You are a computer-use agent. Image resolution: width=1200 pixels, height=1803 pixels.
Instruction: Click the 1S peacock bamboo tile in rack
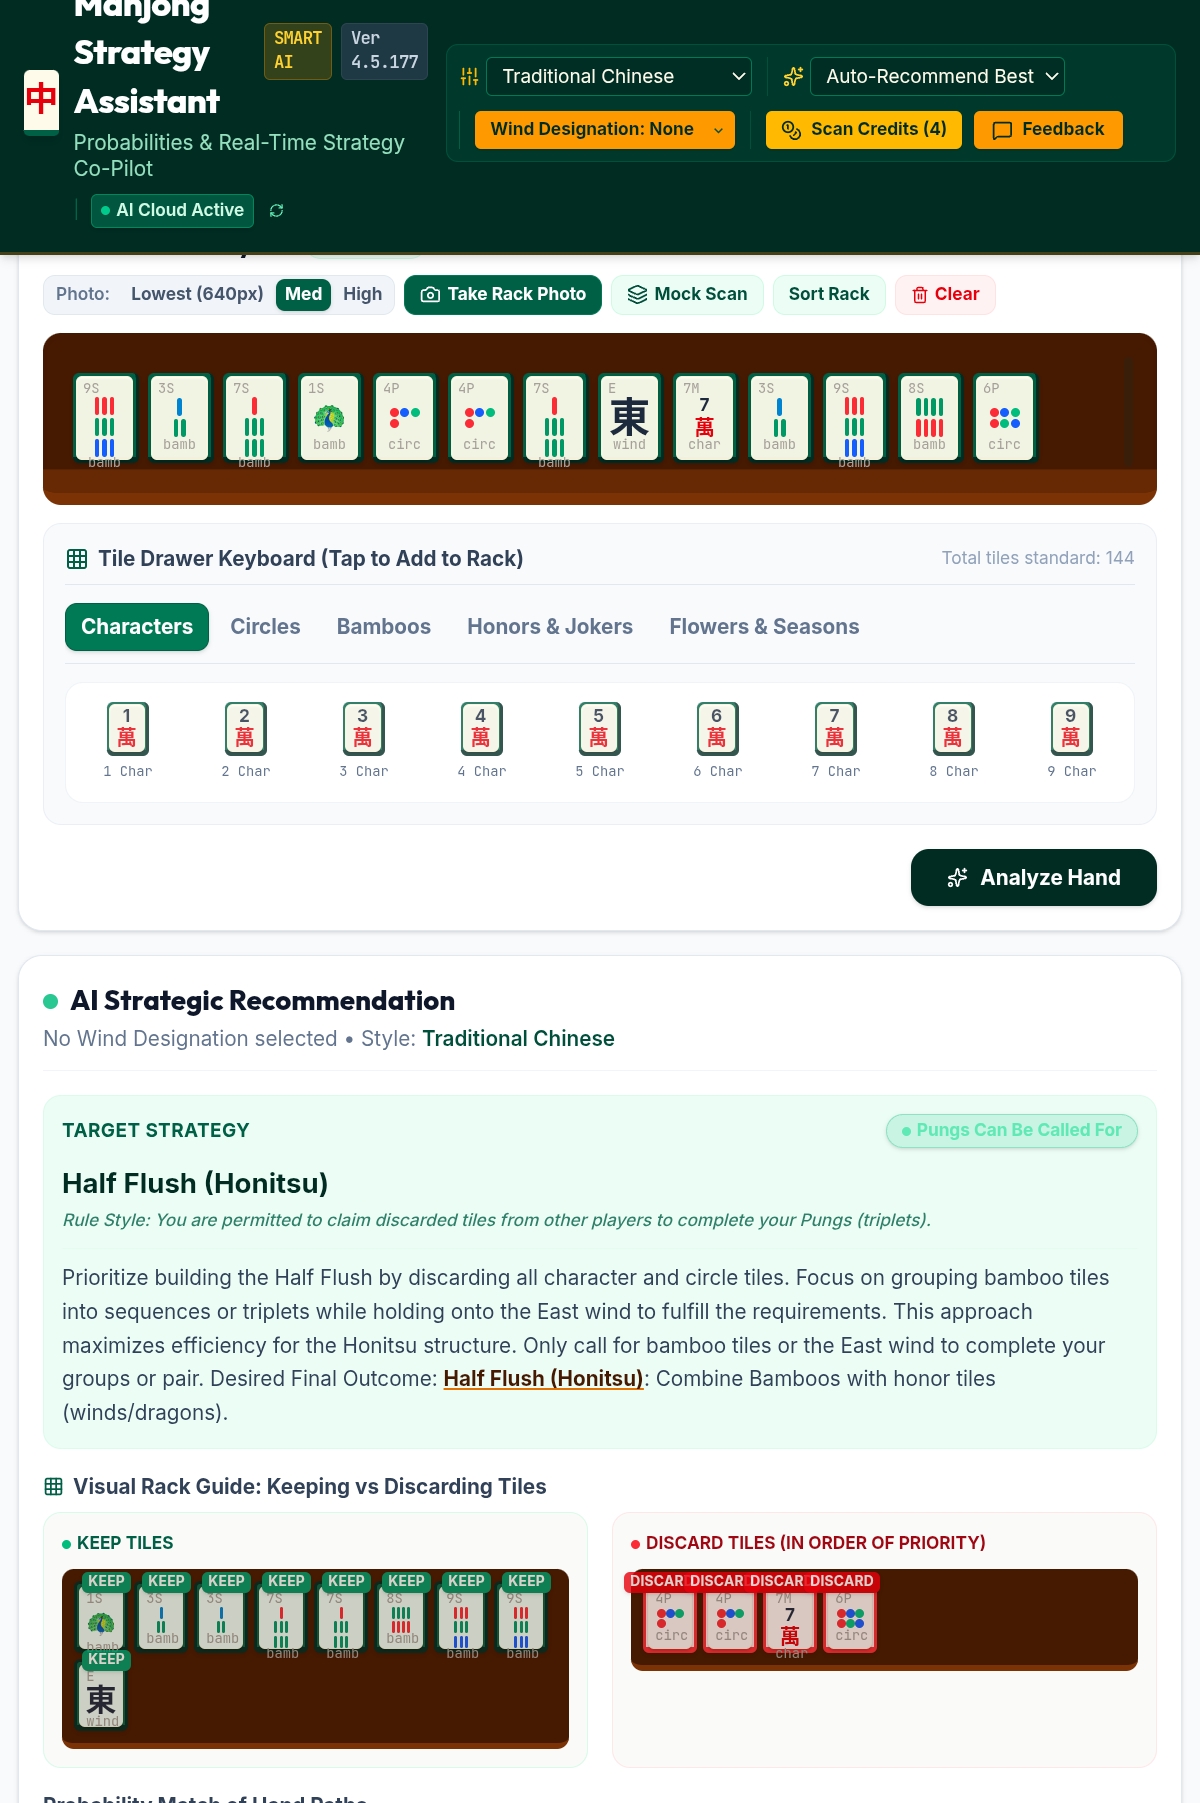click(329, 417)
